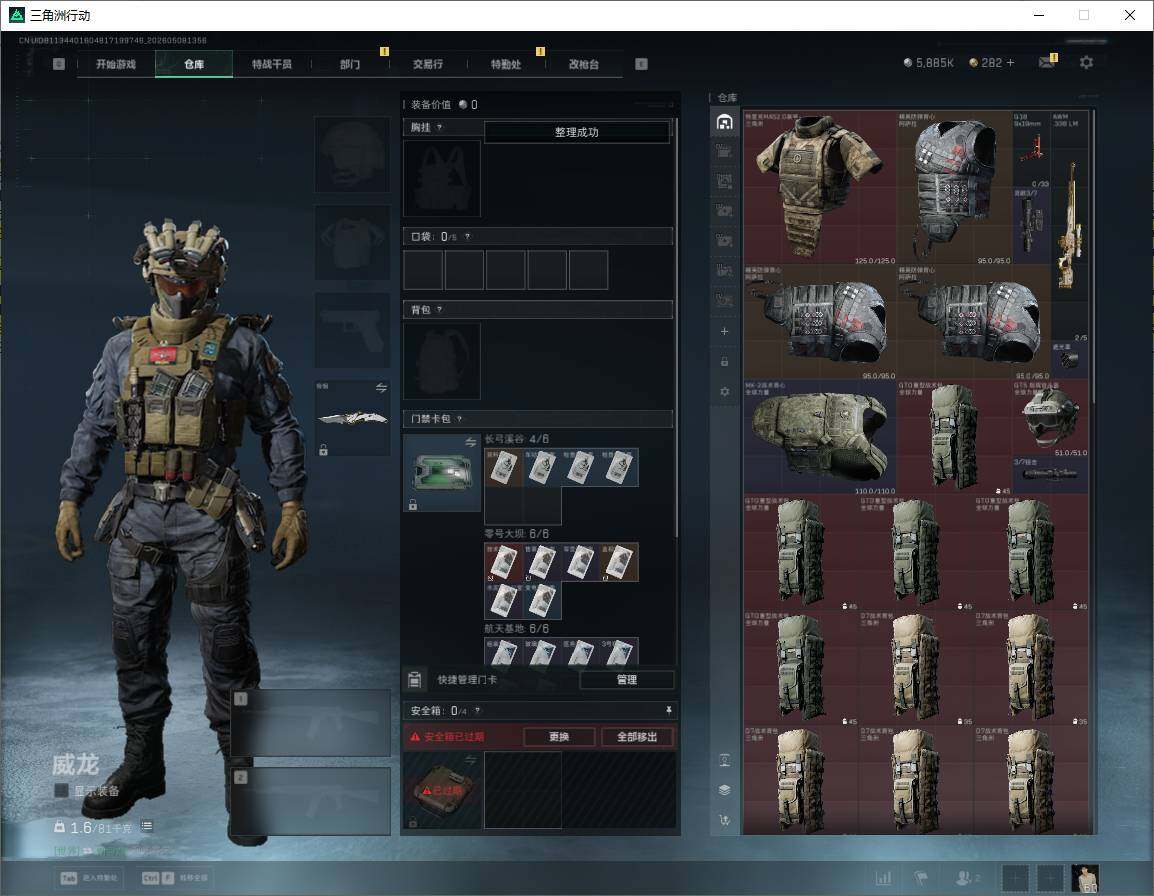The width and height of the screenshot is (1154, 896).
Task: Add teammate in second empty squad slot
Action: coord(1050,878)
